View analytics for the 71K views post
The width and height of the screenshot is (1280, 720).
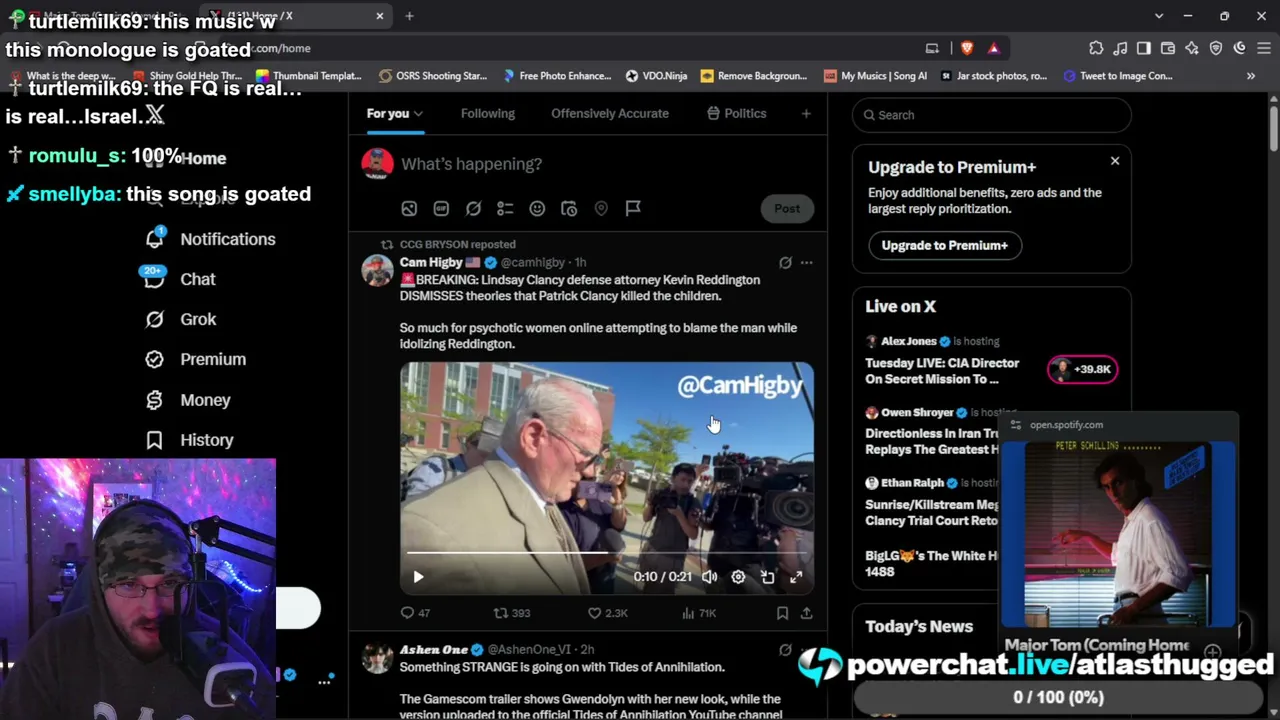pyautogui.click(x=699, y=613)
